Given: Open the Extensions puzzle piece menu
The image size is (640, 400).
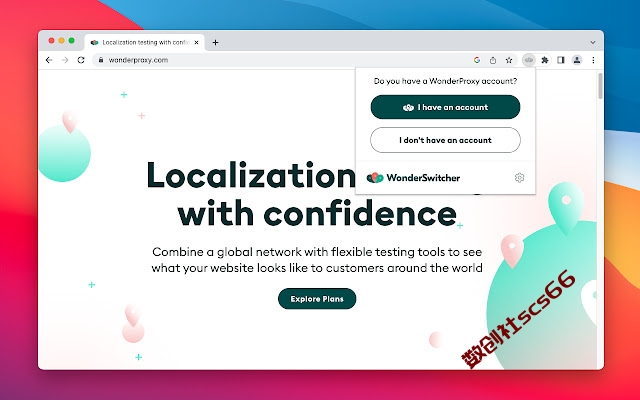Looking at the screenshot, I should (x=545, y=60).
